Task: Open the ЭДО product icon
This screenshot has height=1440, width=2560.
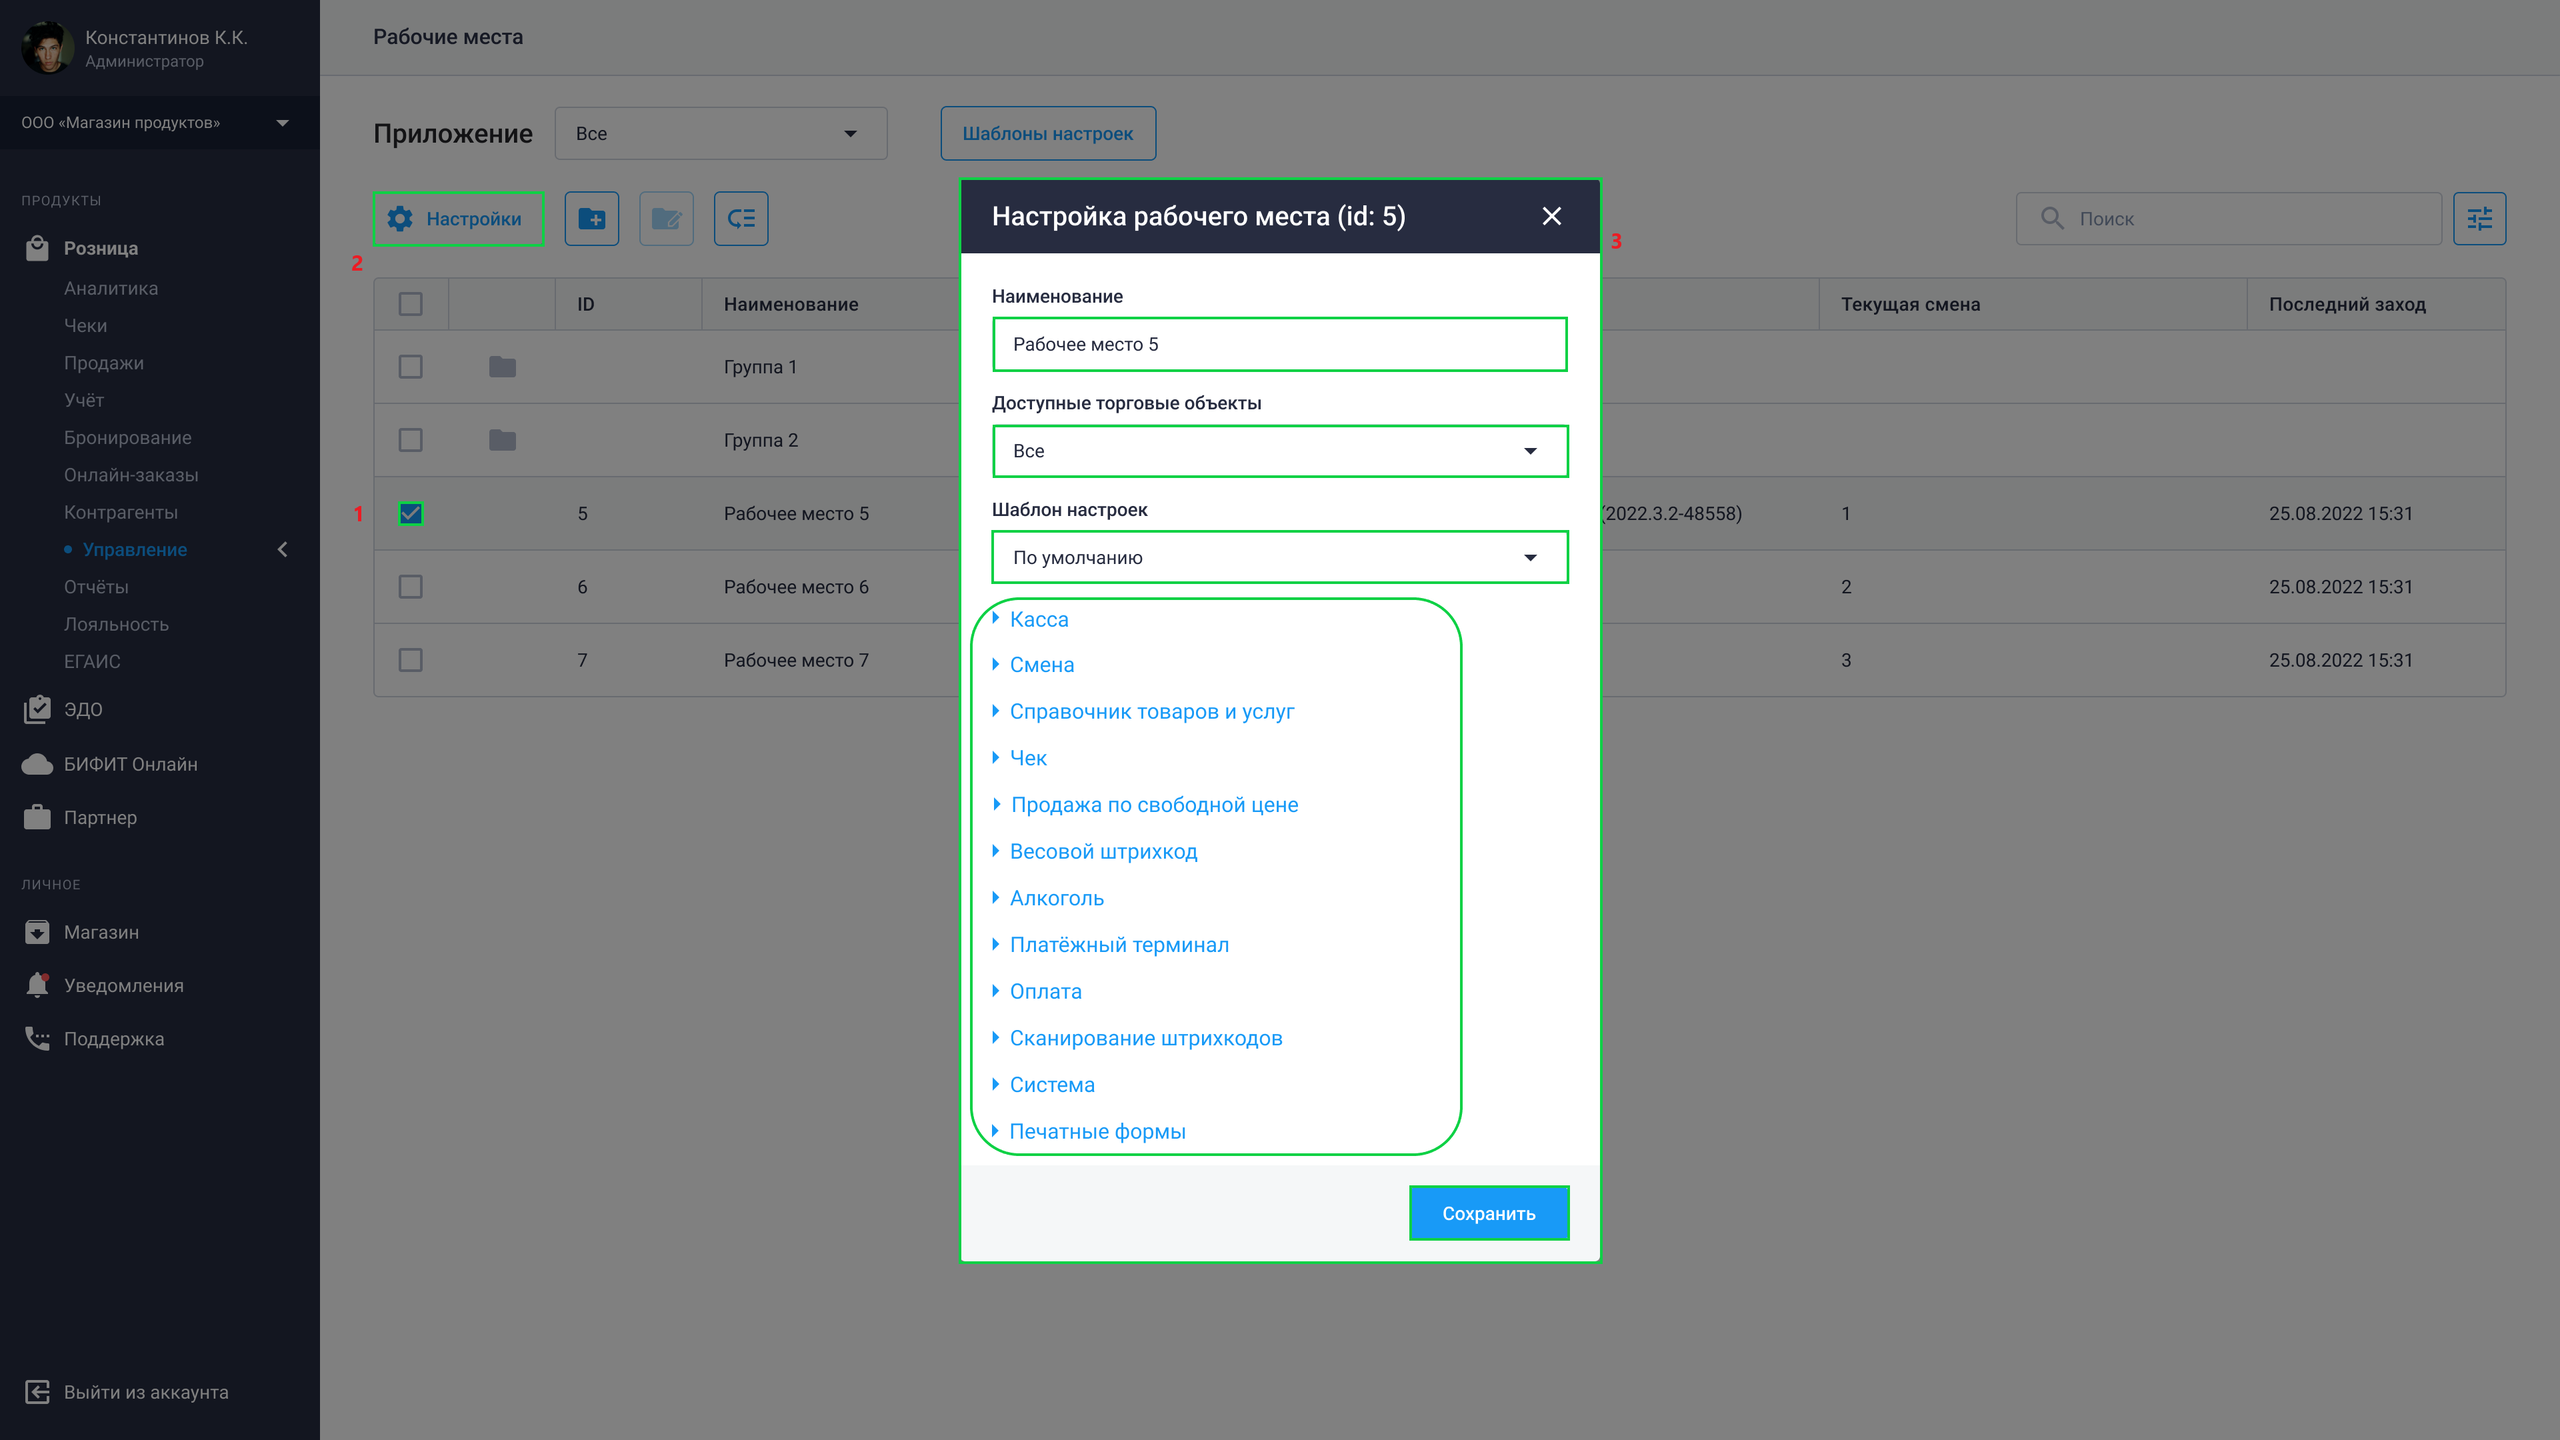Action: (x=37, y=709)
